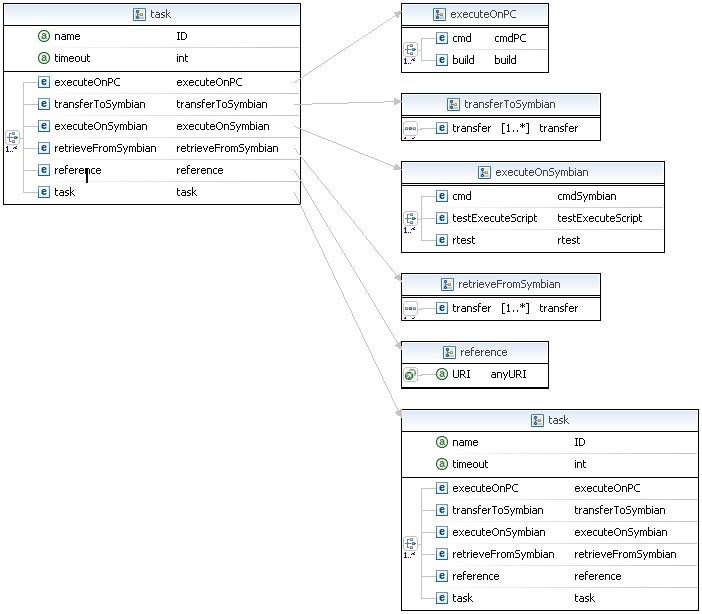702x614 pixels.
Task: Click transfer type label in retrieveFromSymbian box
Action: pyautogui.click(x=559, y=308)
